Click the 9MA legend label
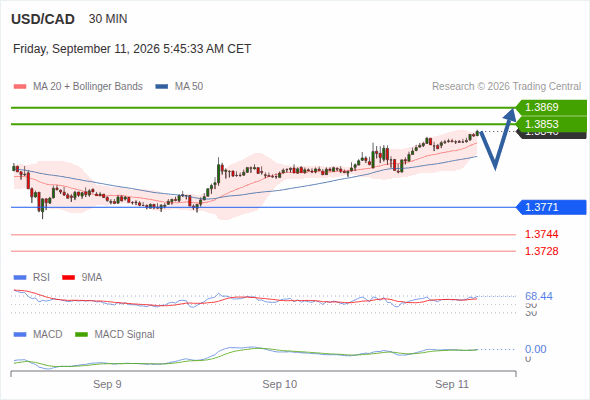The image size is (590, 400). tap(92, 278)
